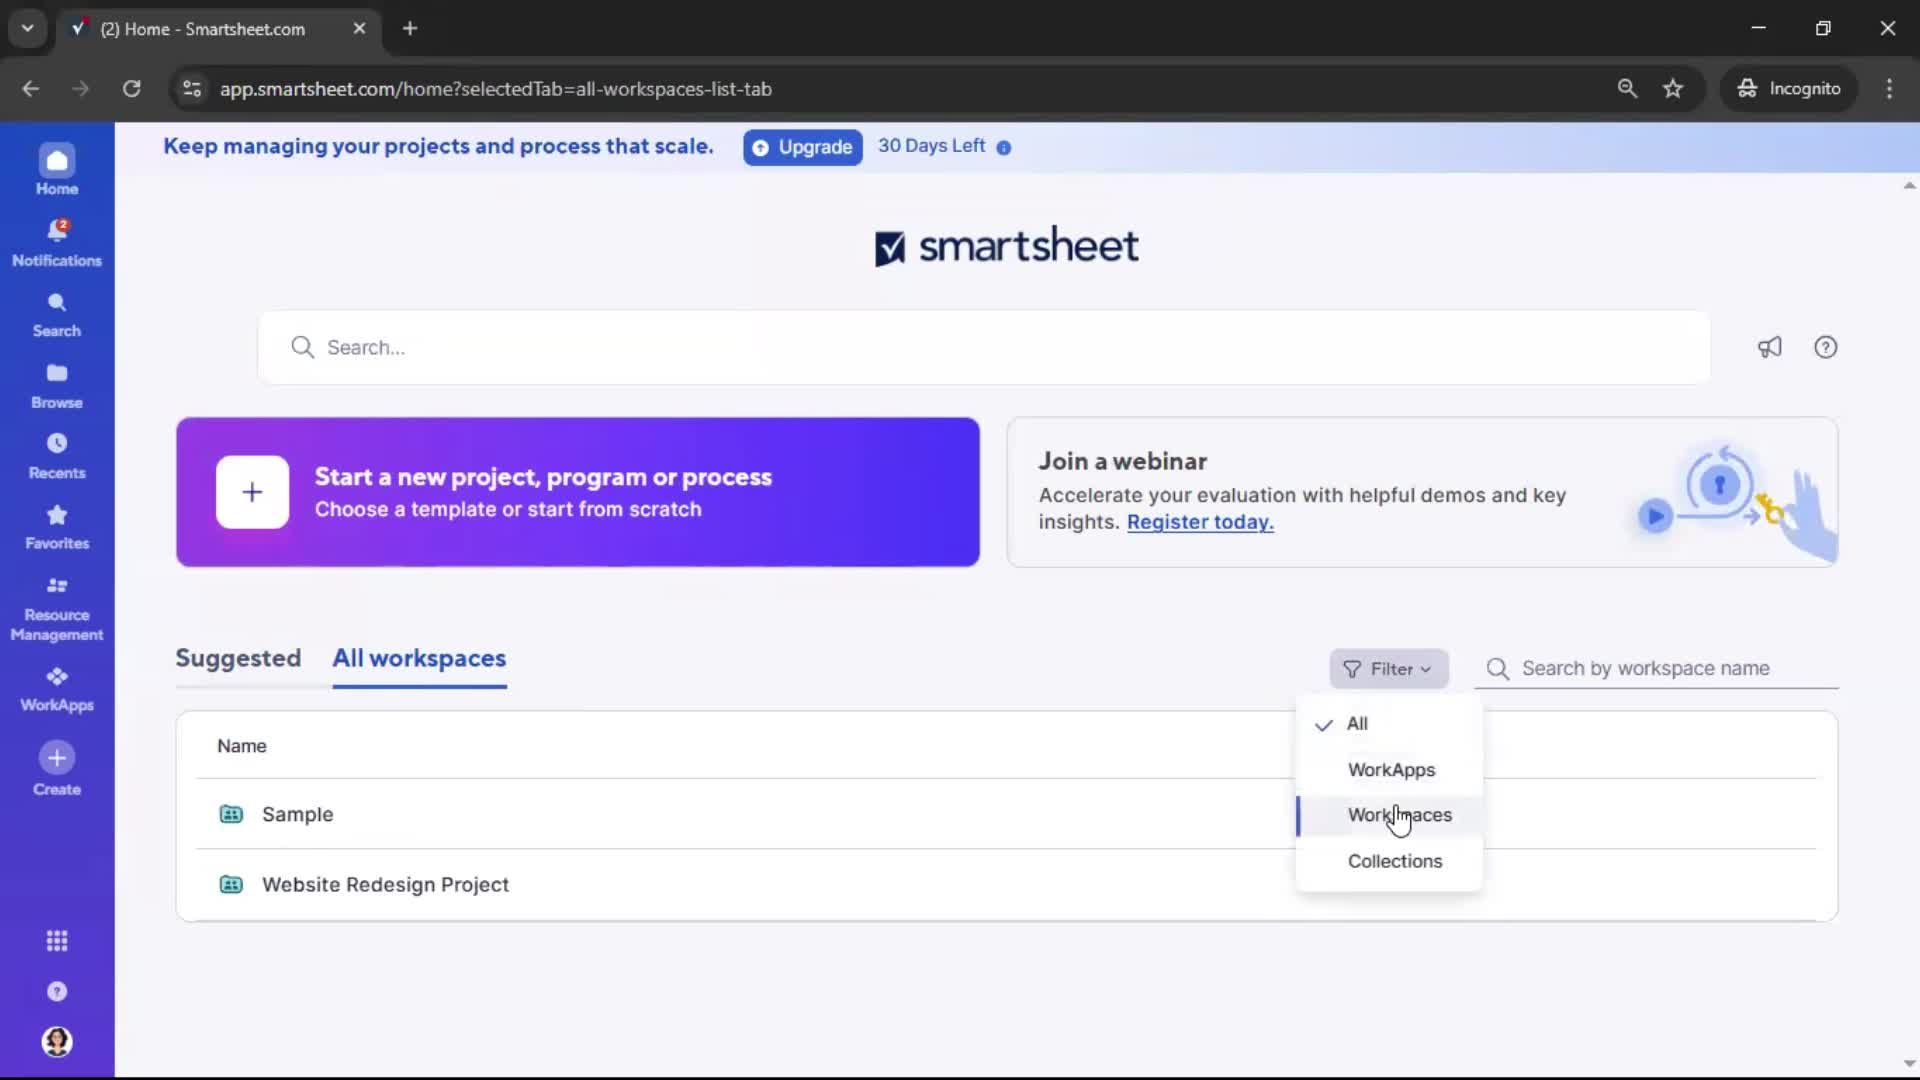Image resolution: width=1920 pixels, height=1080 pixels.
Task: Click the Create plus icon
Action: click(56, 758)
